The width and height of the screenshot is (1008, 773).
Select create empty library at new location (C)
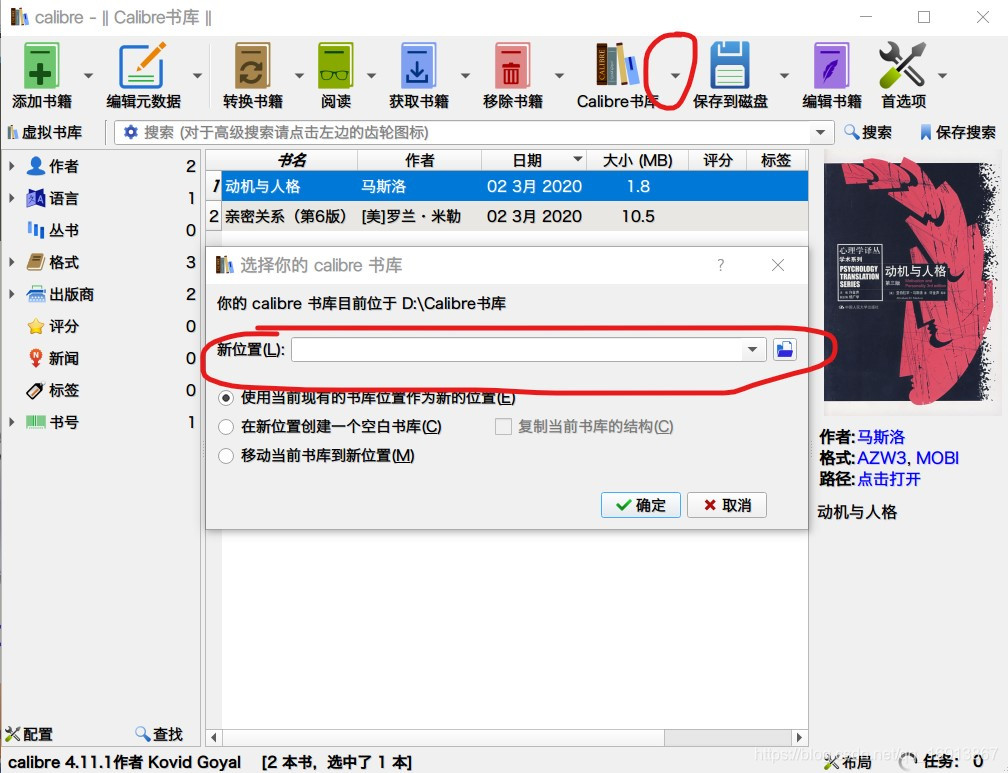point(226,426)
